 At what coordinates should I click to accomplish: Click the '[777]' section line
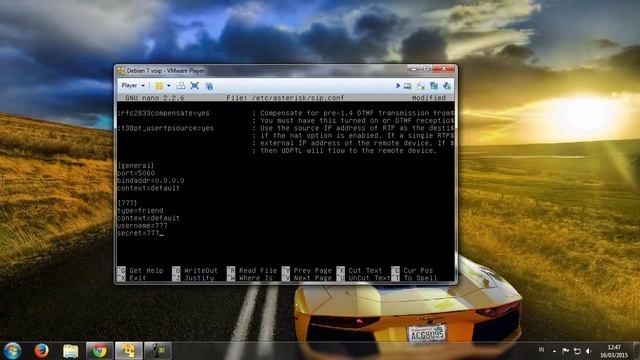pyautogui.click(x=127, y=203)
